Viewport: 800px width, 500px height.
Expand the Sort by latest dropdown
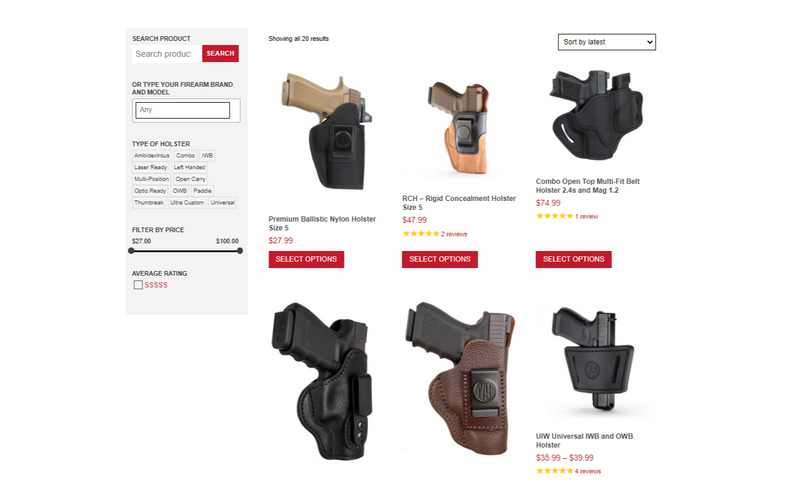tap(607, 42)
